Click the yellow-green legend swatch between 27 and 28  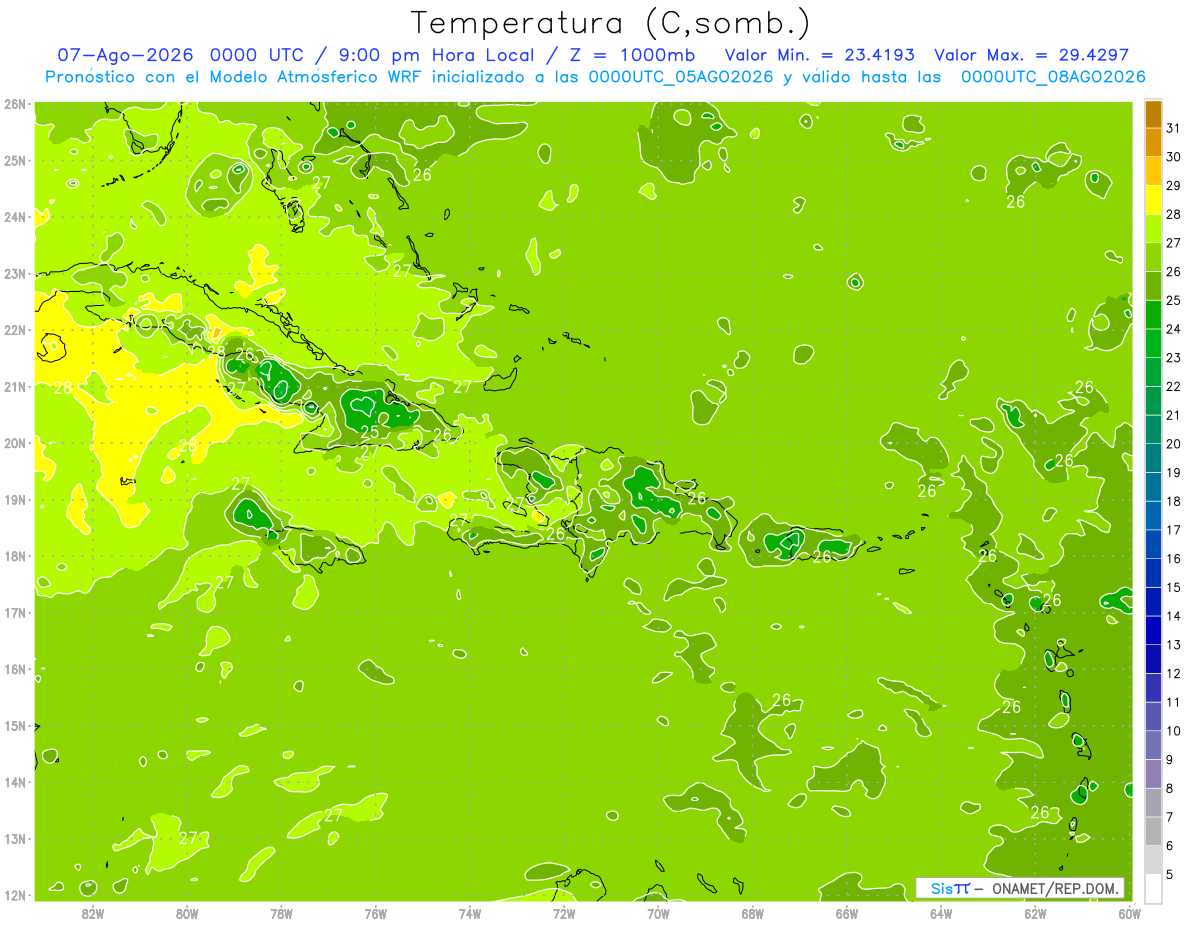coord(1153,228)
